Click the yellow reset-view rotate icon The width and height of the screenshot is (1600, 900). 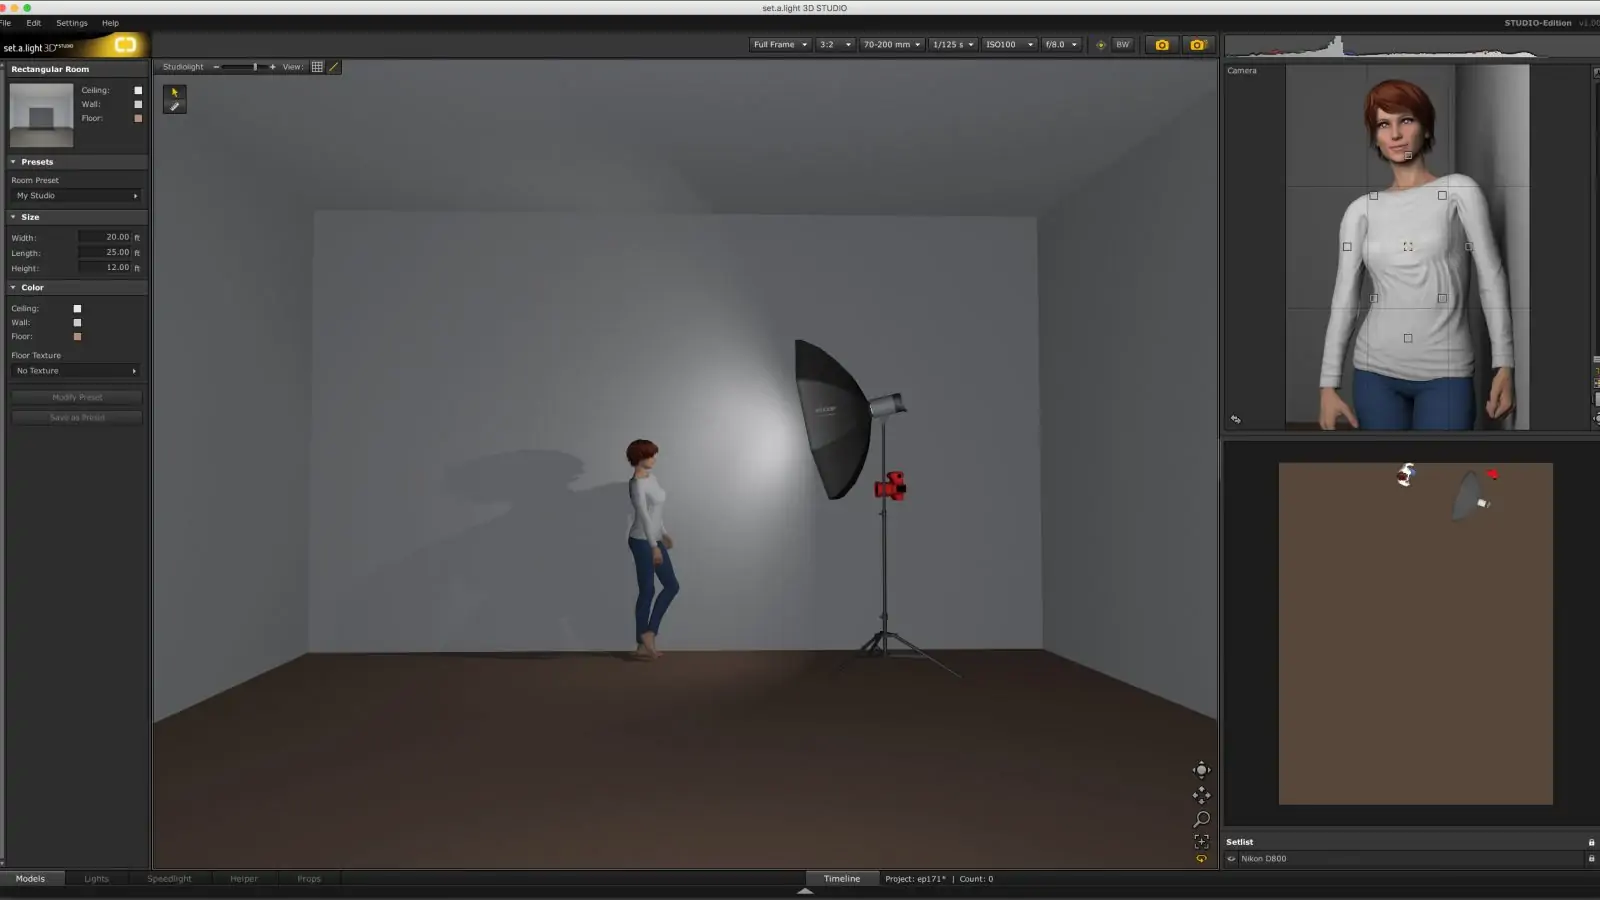pyautogui.click(x=1201, y=858)
